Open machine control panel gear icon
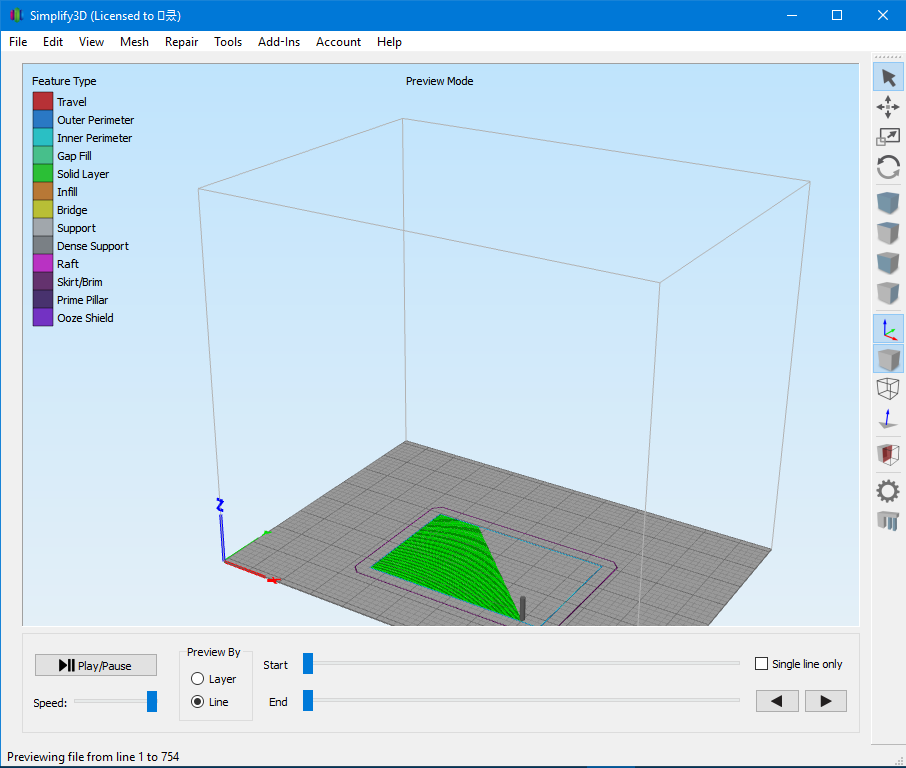The width and height of the screenshot is (906, 768). click(x=888, y=491)
